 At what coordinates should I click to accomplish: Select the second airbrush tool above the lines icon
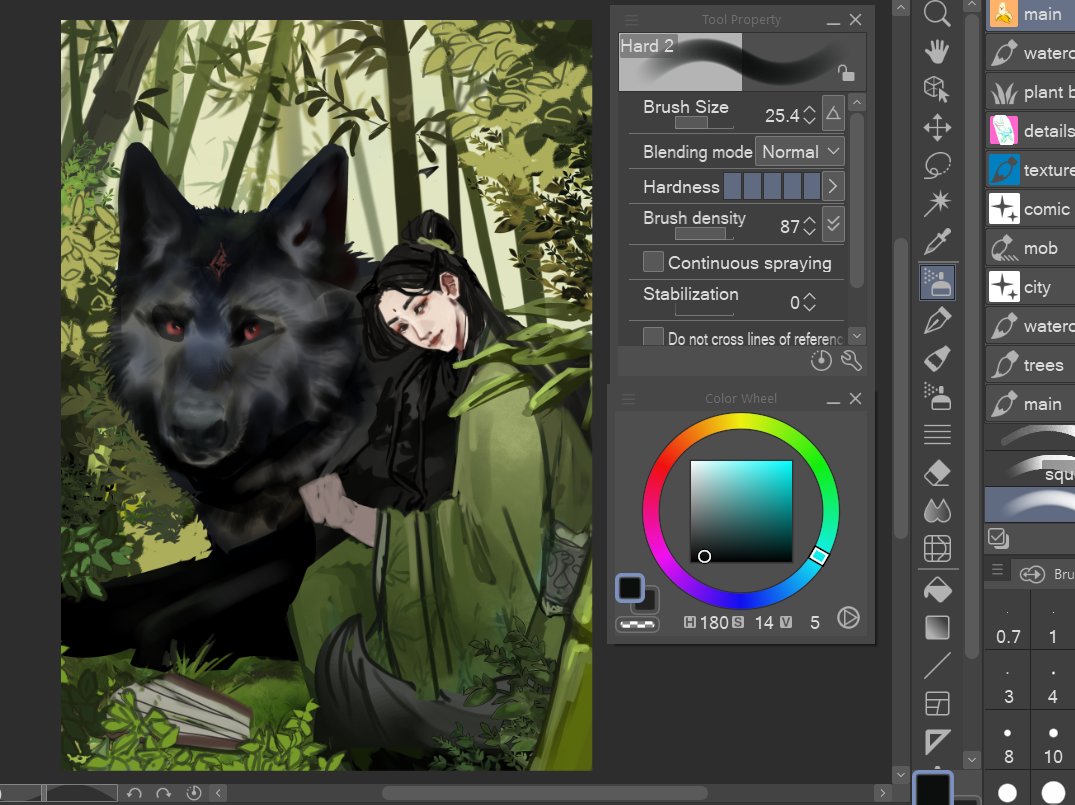point(937,396)
